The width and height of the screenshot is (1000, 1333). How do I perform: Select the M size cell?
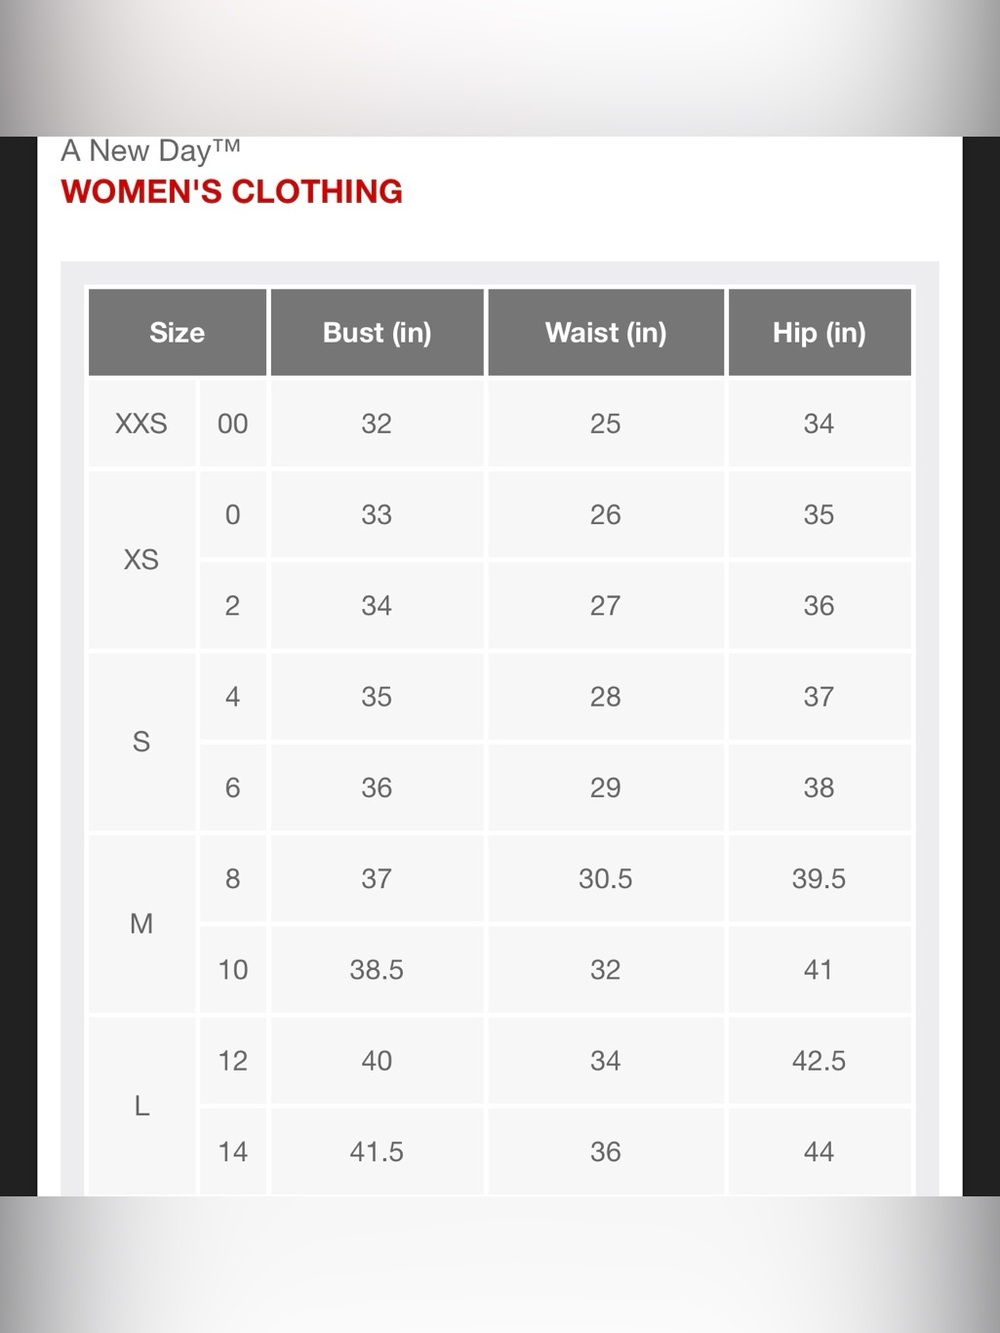141,923
